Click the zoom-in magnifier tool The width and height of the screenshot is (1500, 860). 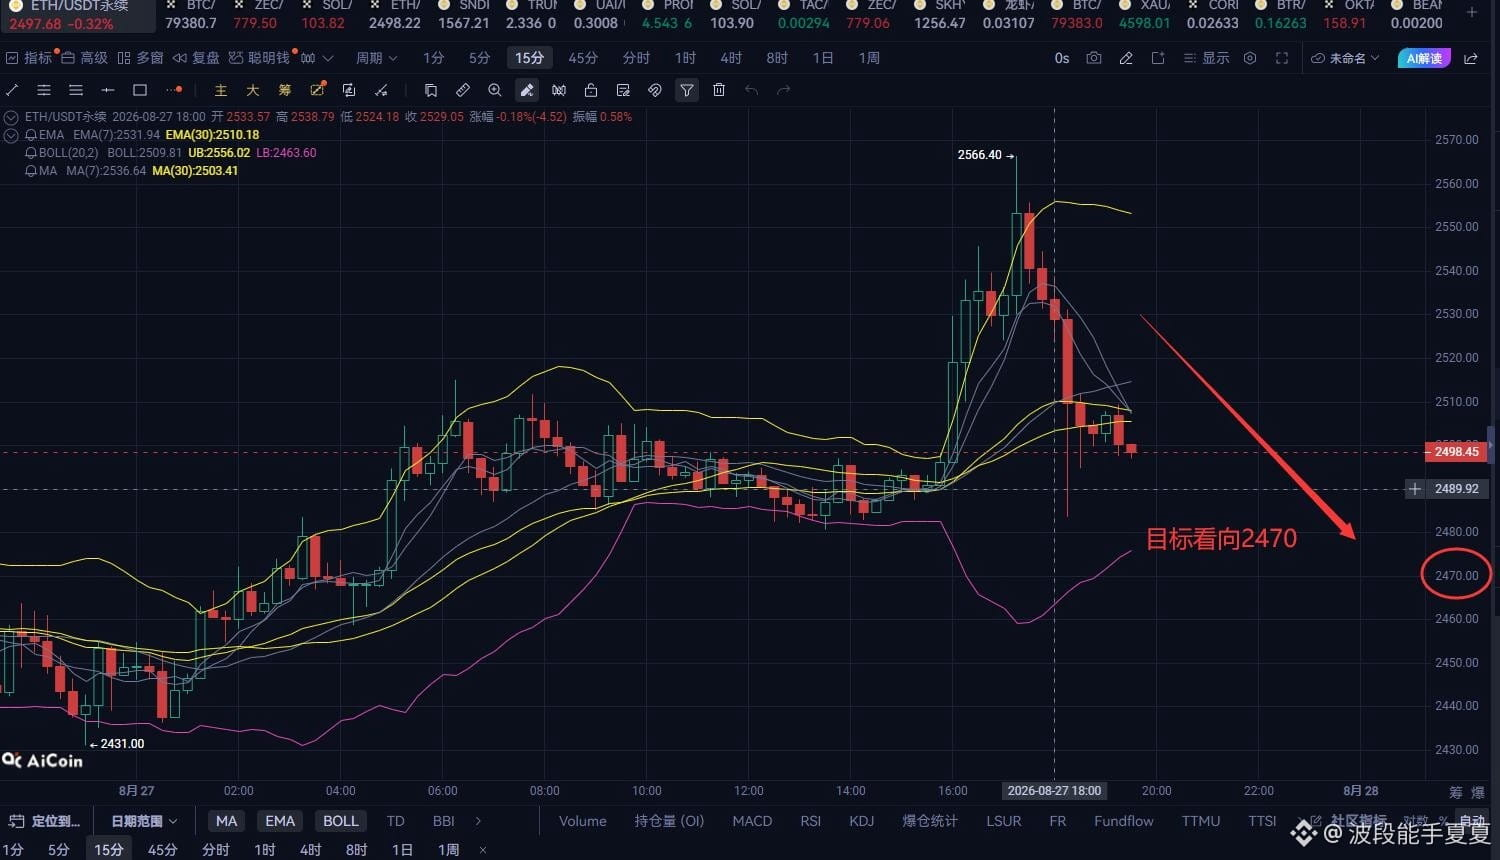click(495, 90)
